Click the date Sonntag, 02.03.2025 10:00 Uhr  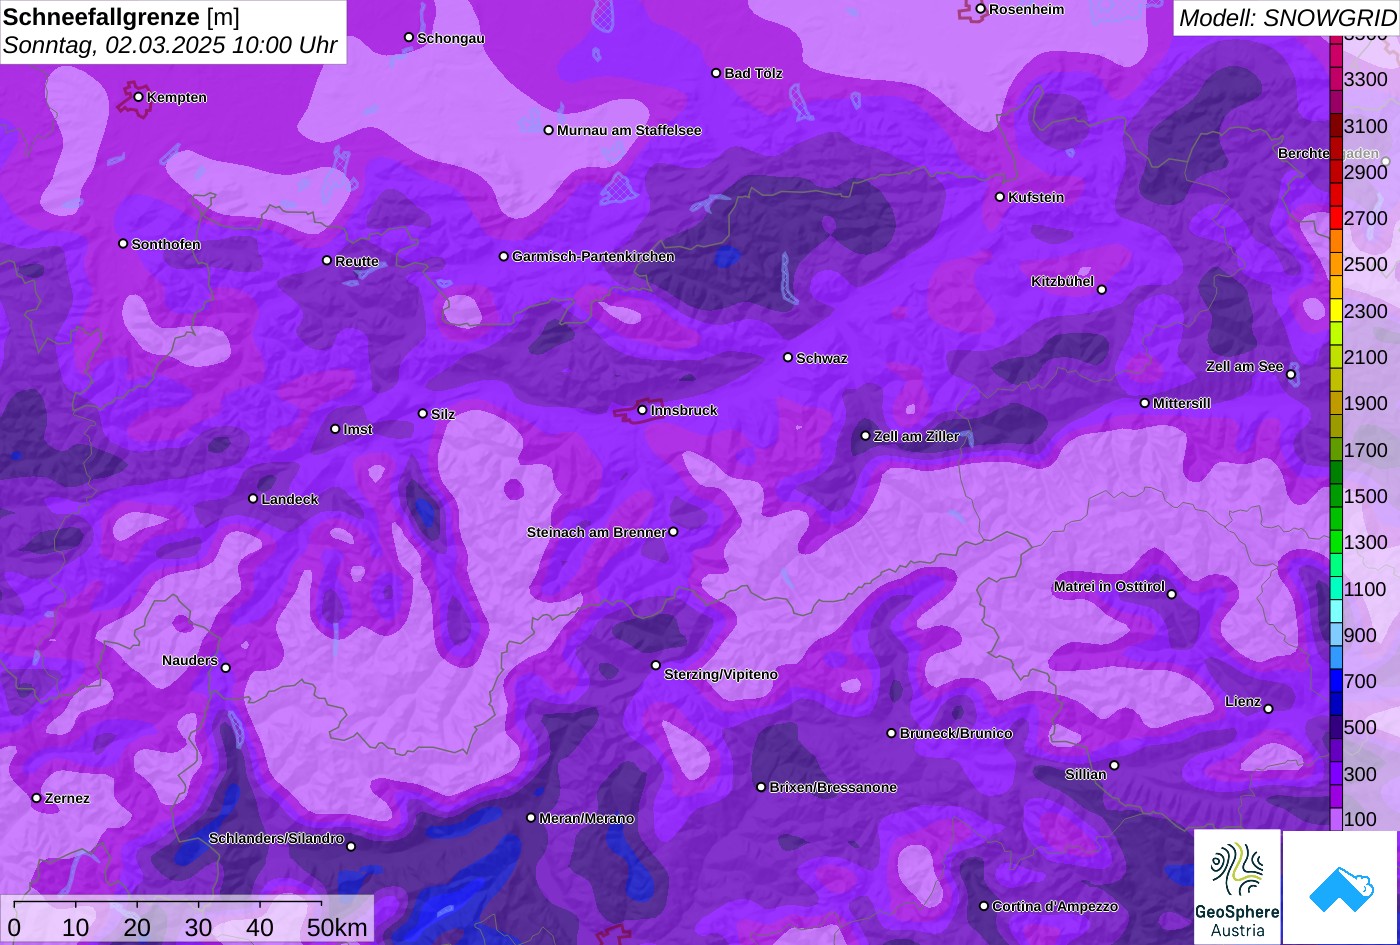click(170, 46)
